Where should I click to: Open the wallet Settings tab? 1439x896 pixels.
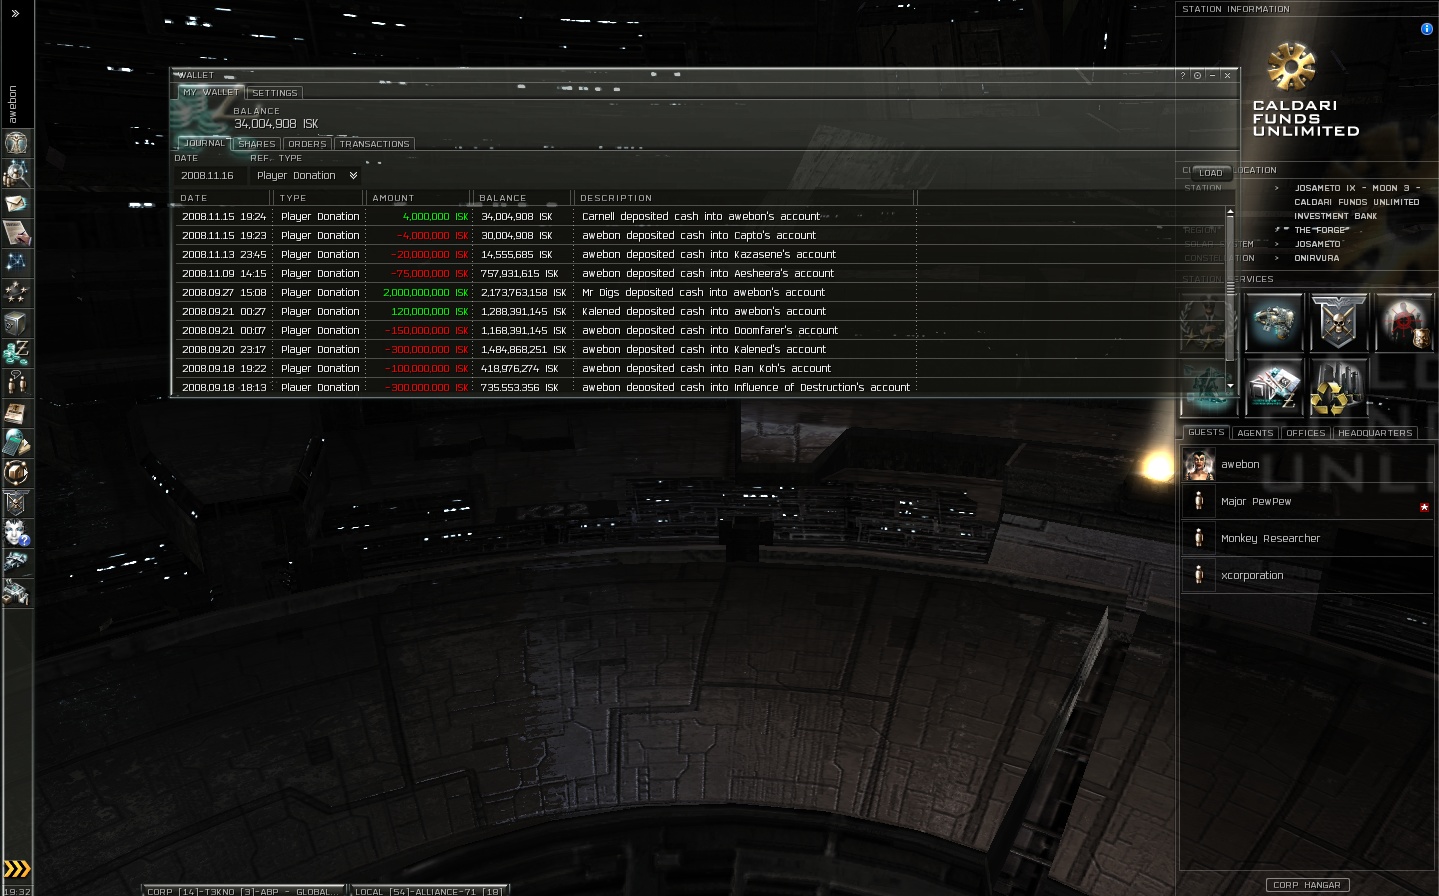click(275, 93)
